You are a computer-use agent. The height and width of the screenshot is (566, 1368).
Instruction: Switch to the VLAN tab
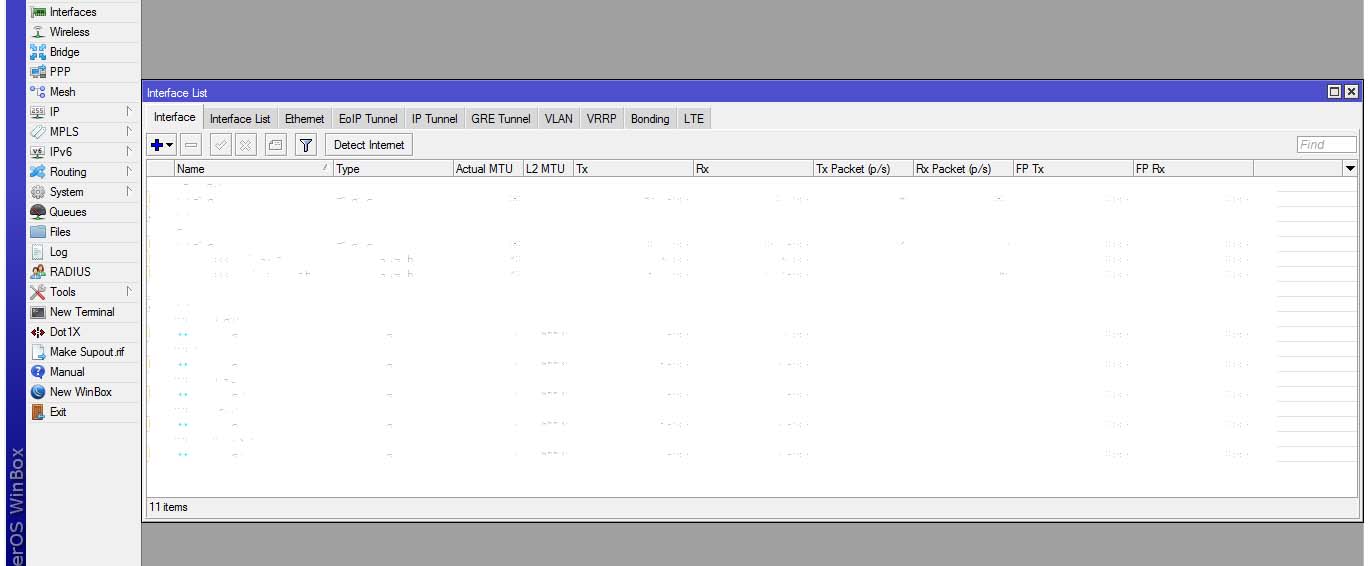(x=559, y=118)
